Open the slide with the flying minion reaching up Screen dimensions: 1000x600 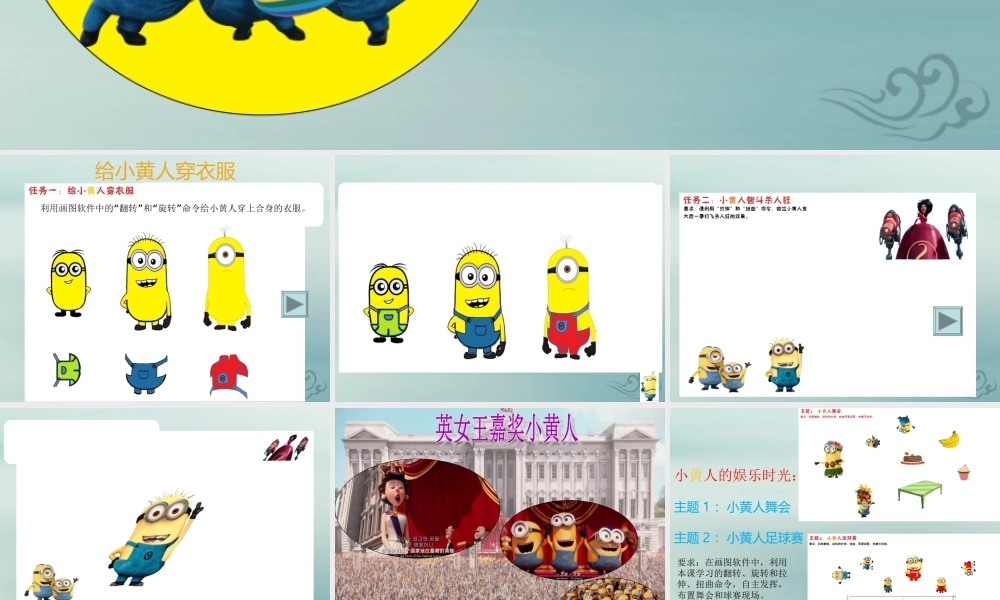click(x=165, y=504)
